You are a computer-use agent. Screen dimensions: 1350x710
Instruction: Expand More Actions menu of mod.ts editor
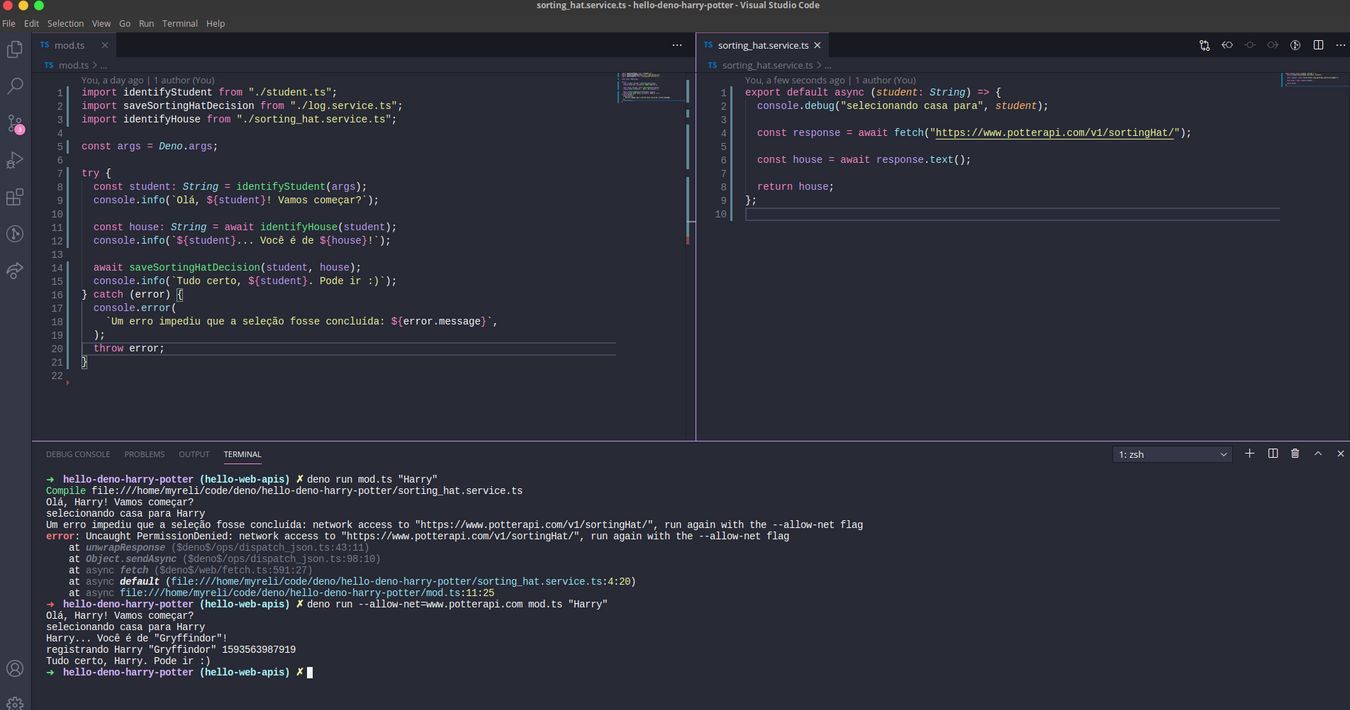[677, 45]
